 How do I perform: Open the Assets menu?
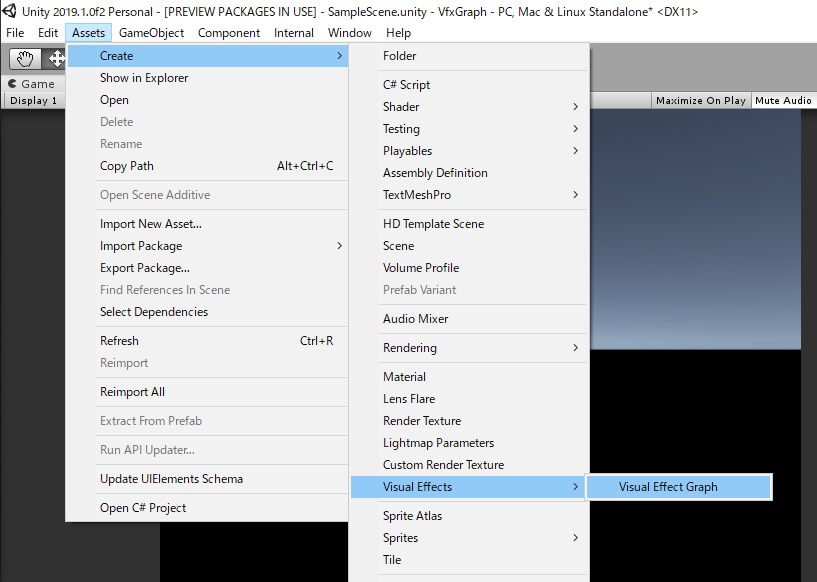click(89, 33)
